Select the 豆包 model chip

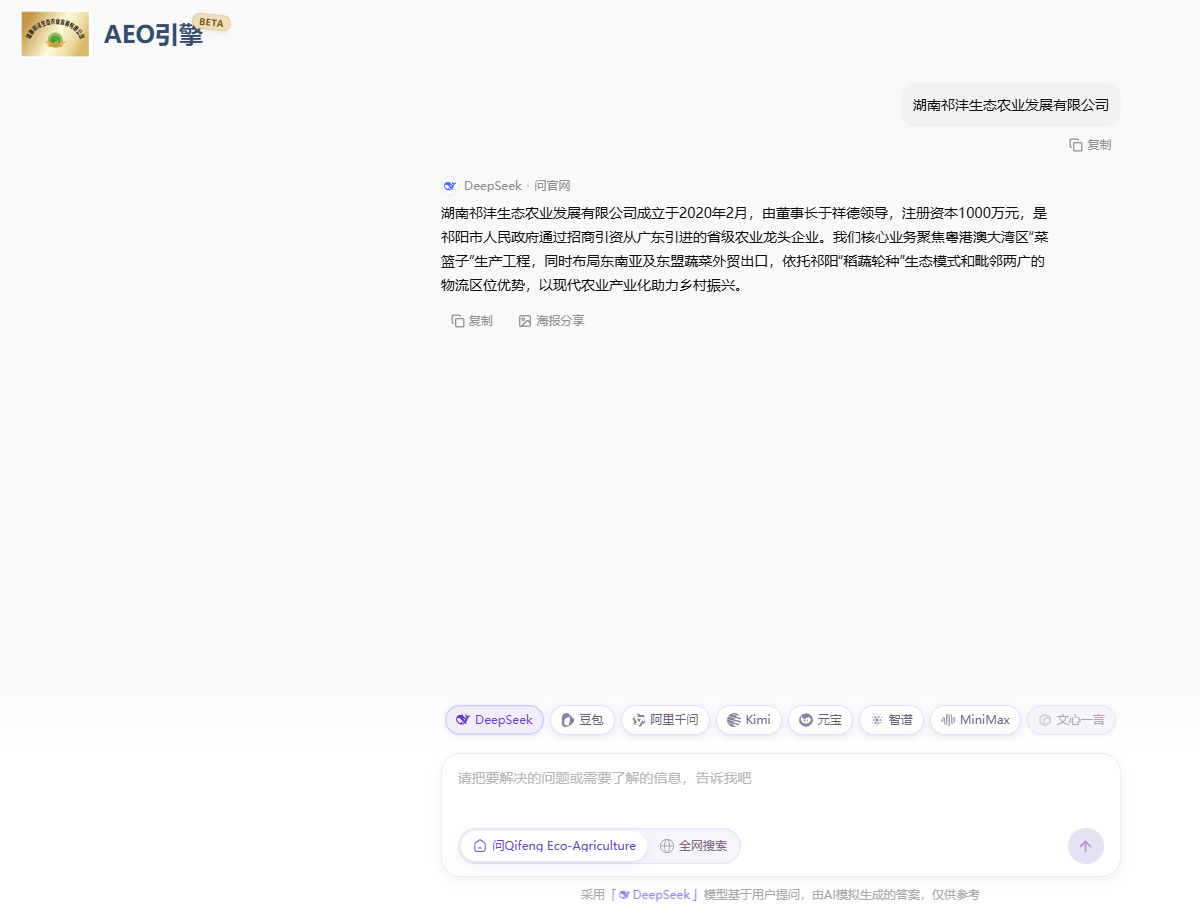[582, 720]
